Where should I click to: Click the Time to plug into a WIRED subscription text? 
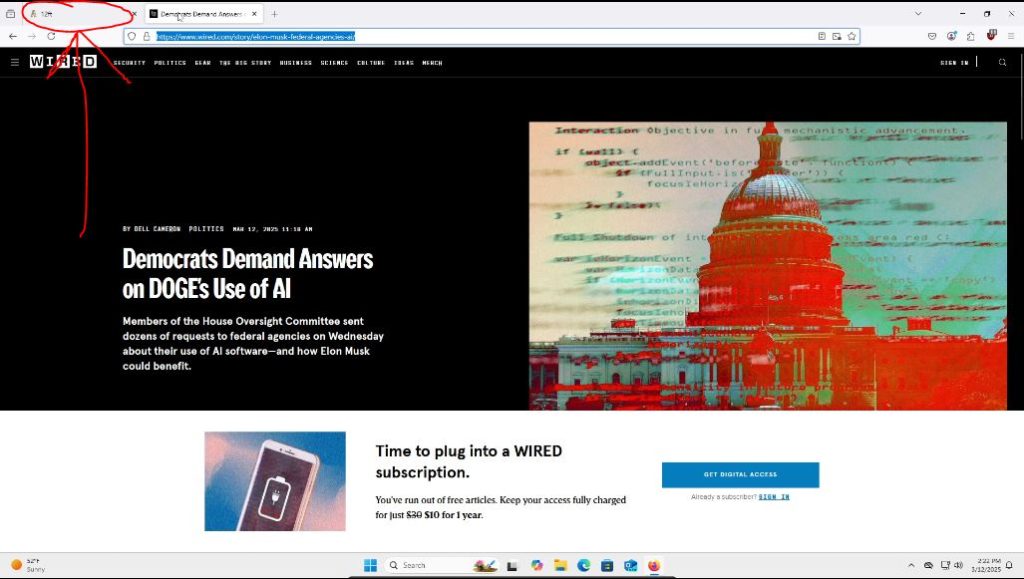[469, 462]
